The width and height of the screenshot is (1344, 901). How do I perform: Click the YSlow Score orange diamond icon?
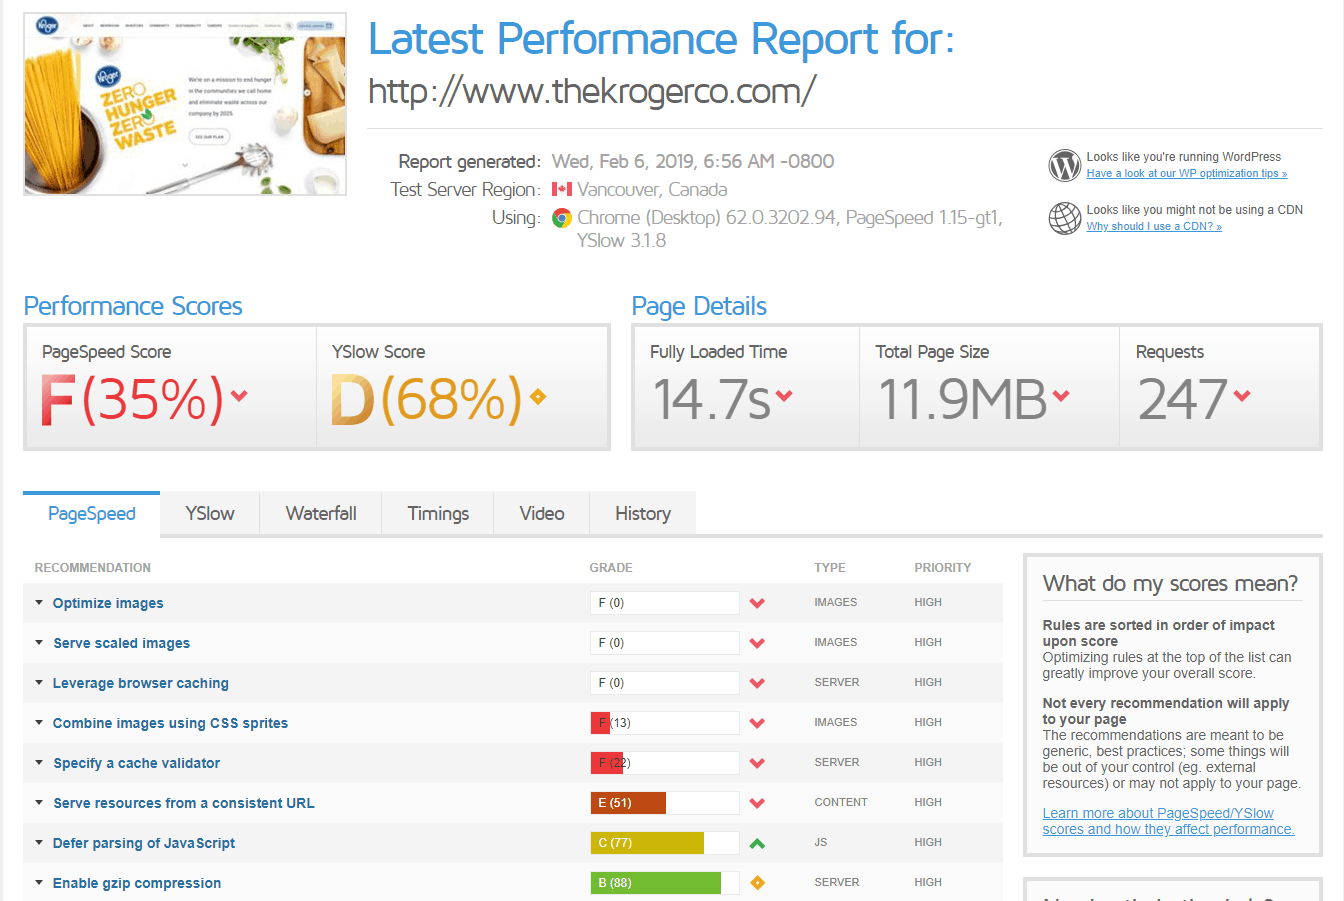[x=538, y=397]
